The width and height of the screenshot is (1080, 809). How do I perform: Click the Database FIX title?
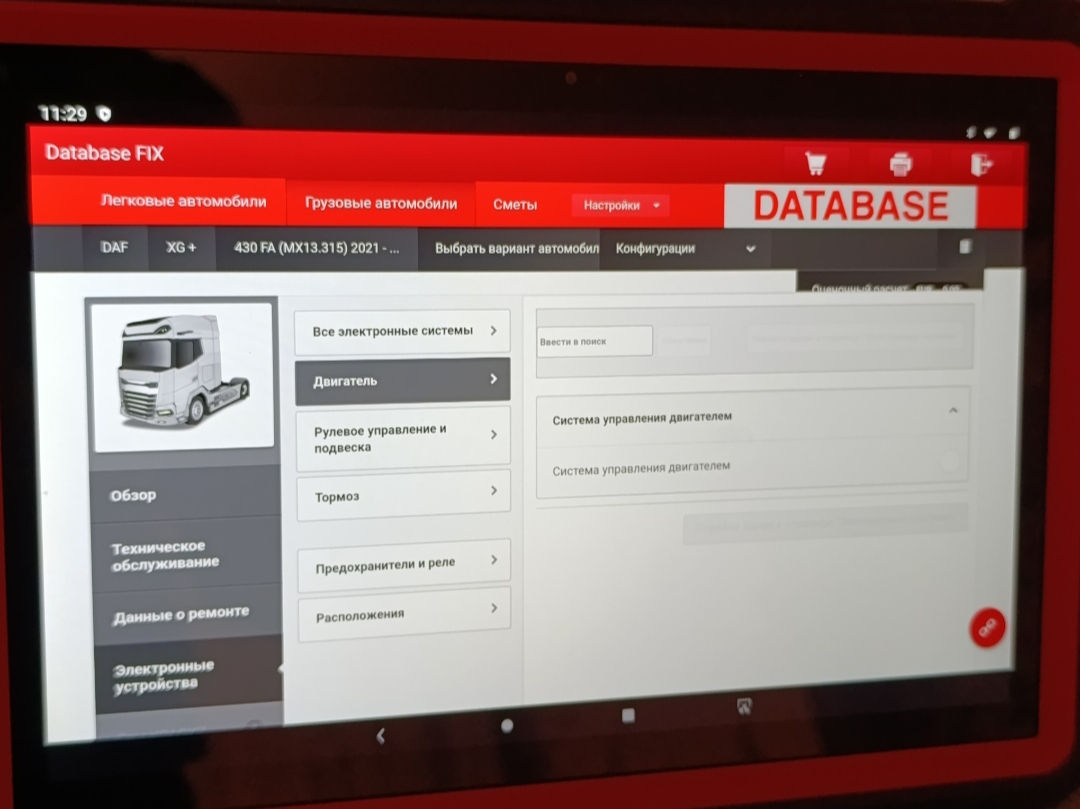point(104,153)
